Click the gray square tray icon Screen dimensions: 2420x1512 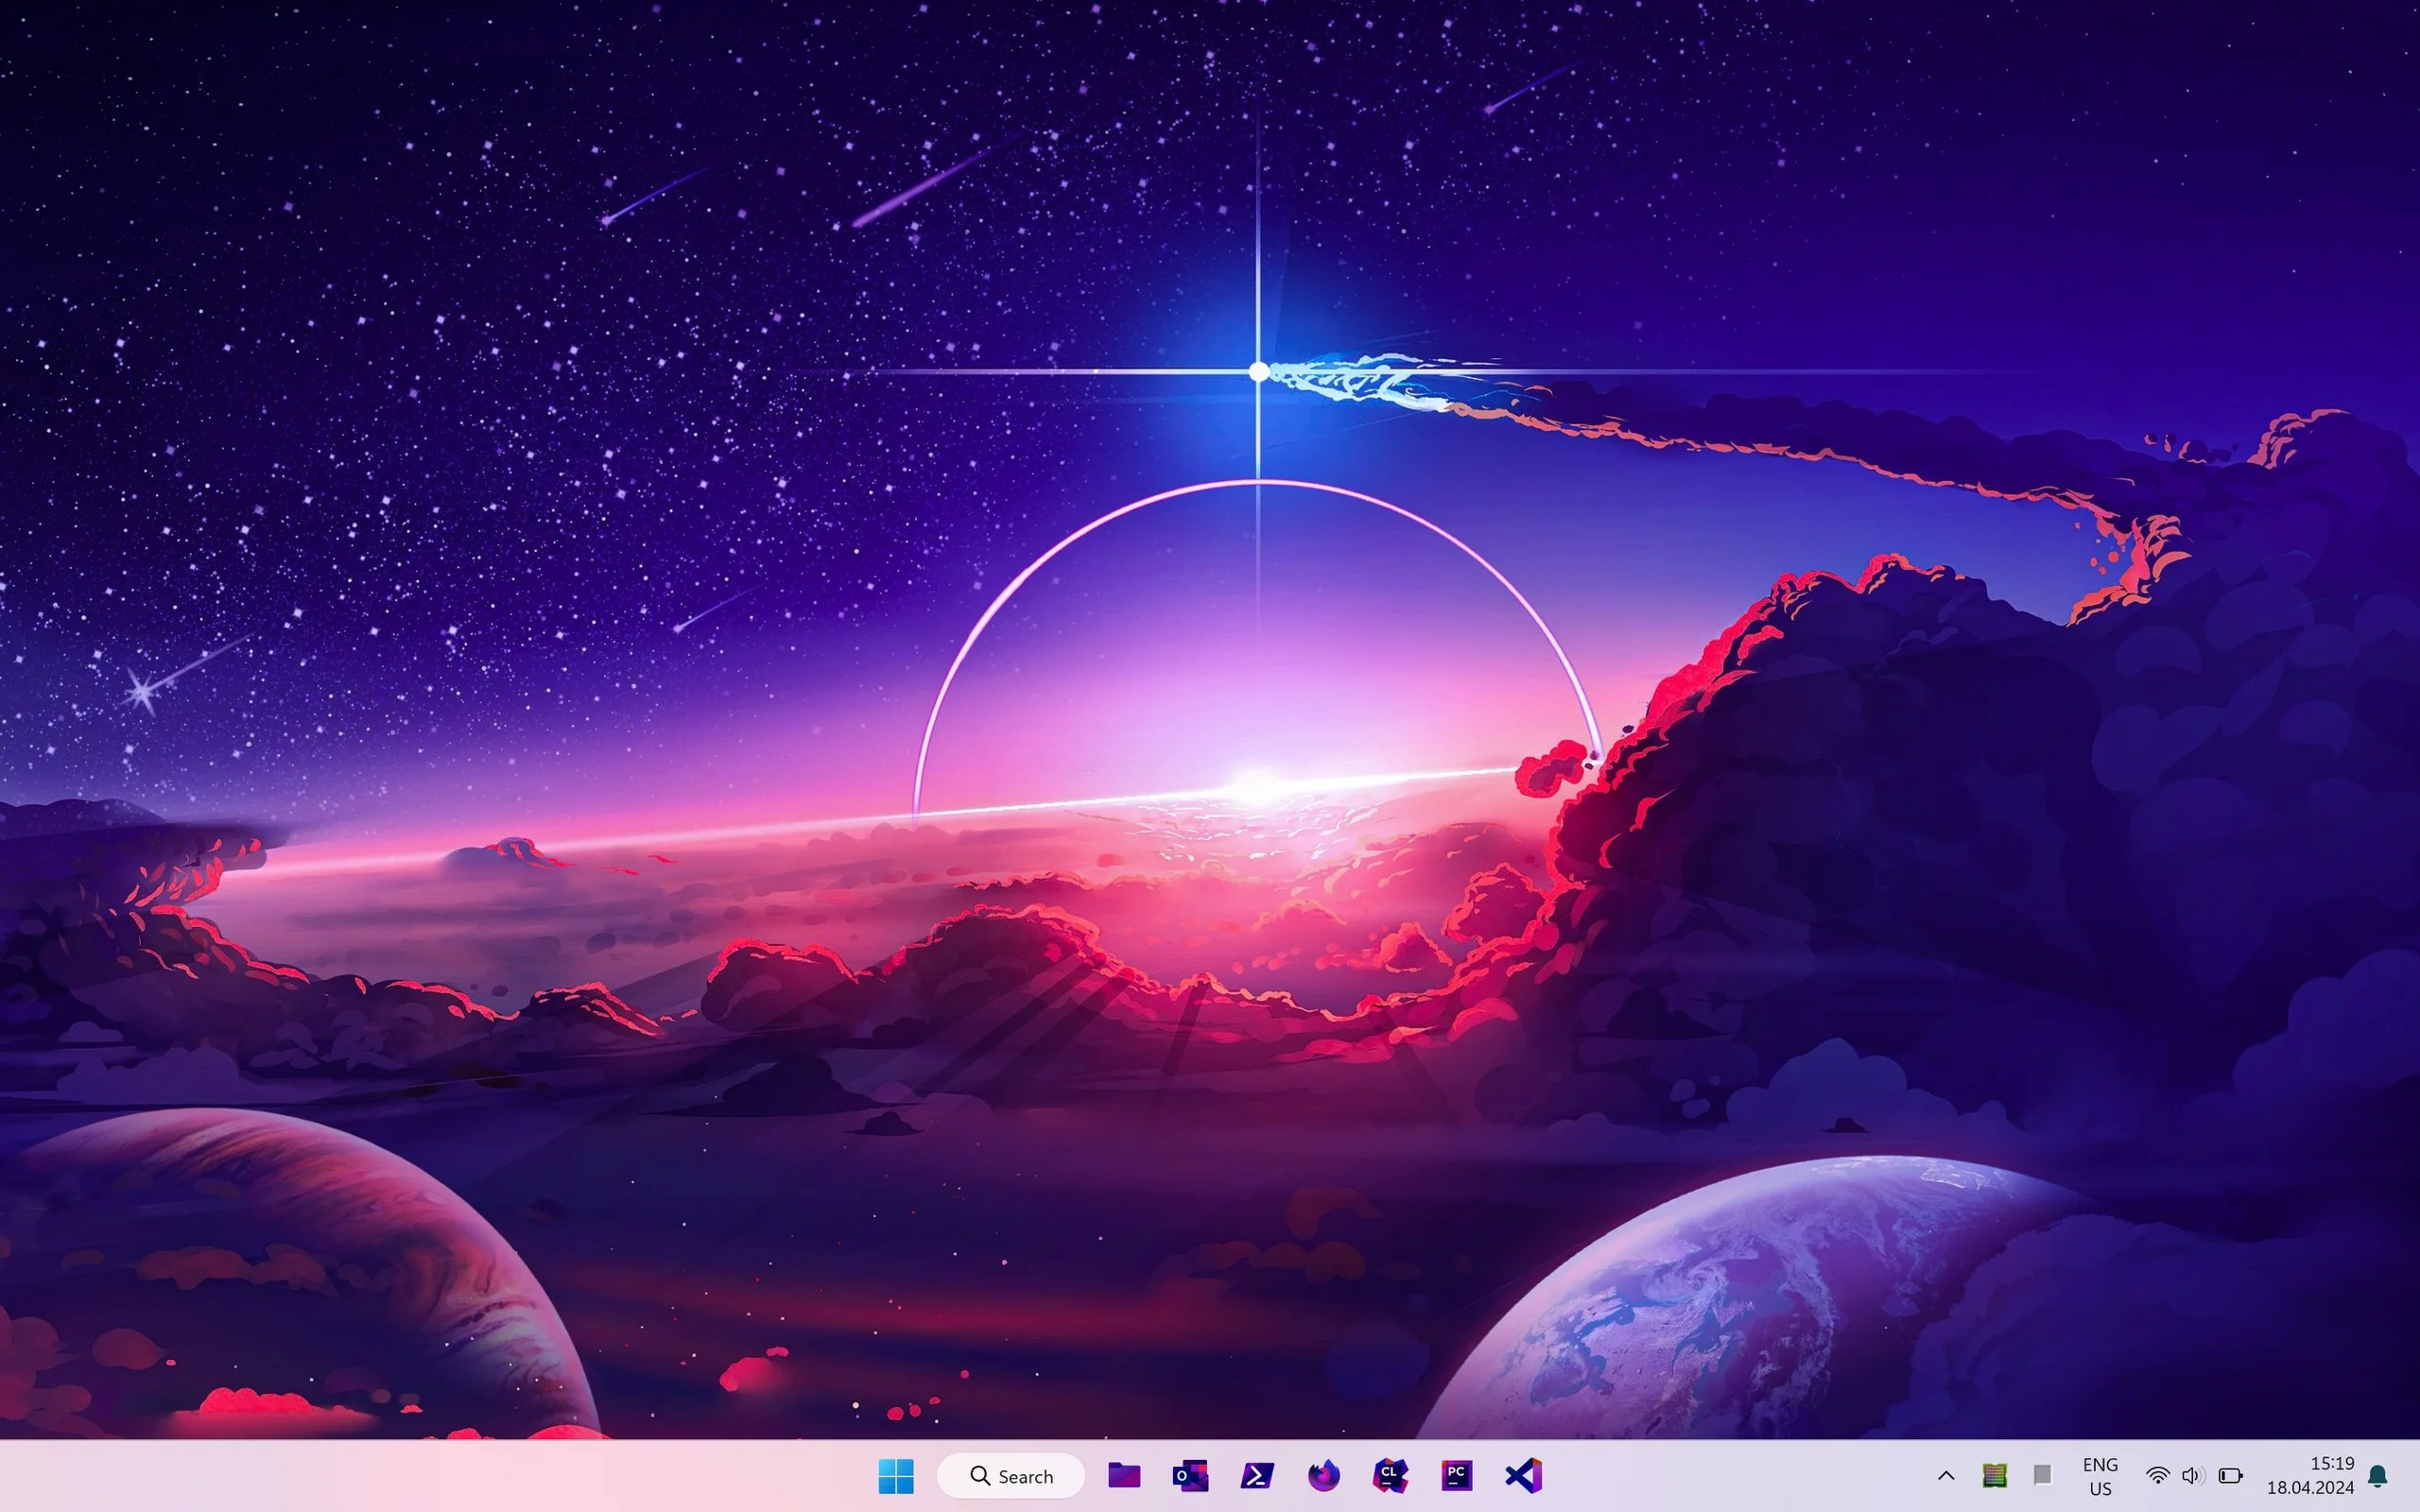(x=2042, y=1475)
